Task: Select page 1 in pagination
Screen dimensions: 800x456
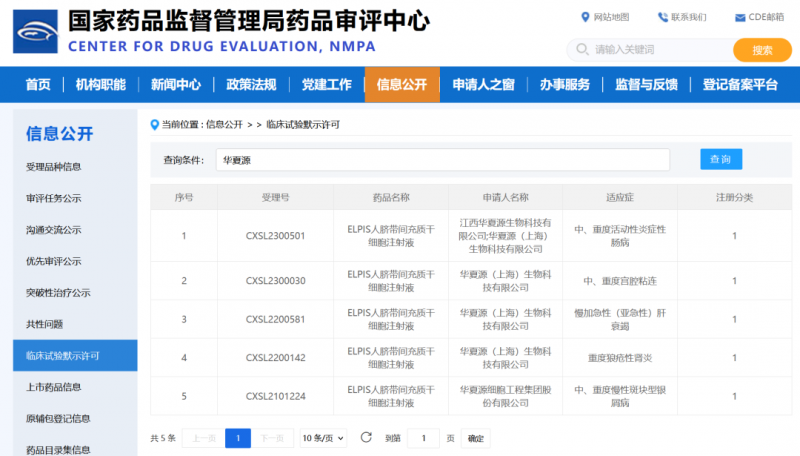Action: (x=238, y=438)
